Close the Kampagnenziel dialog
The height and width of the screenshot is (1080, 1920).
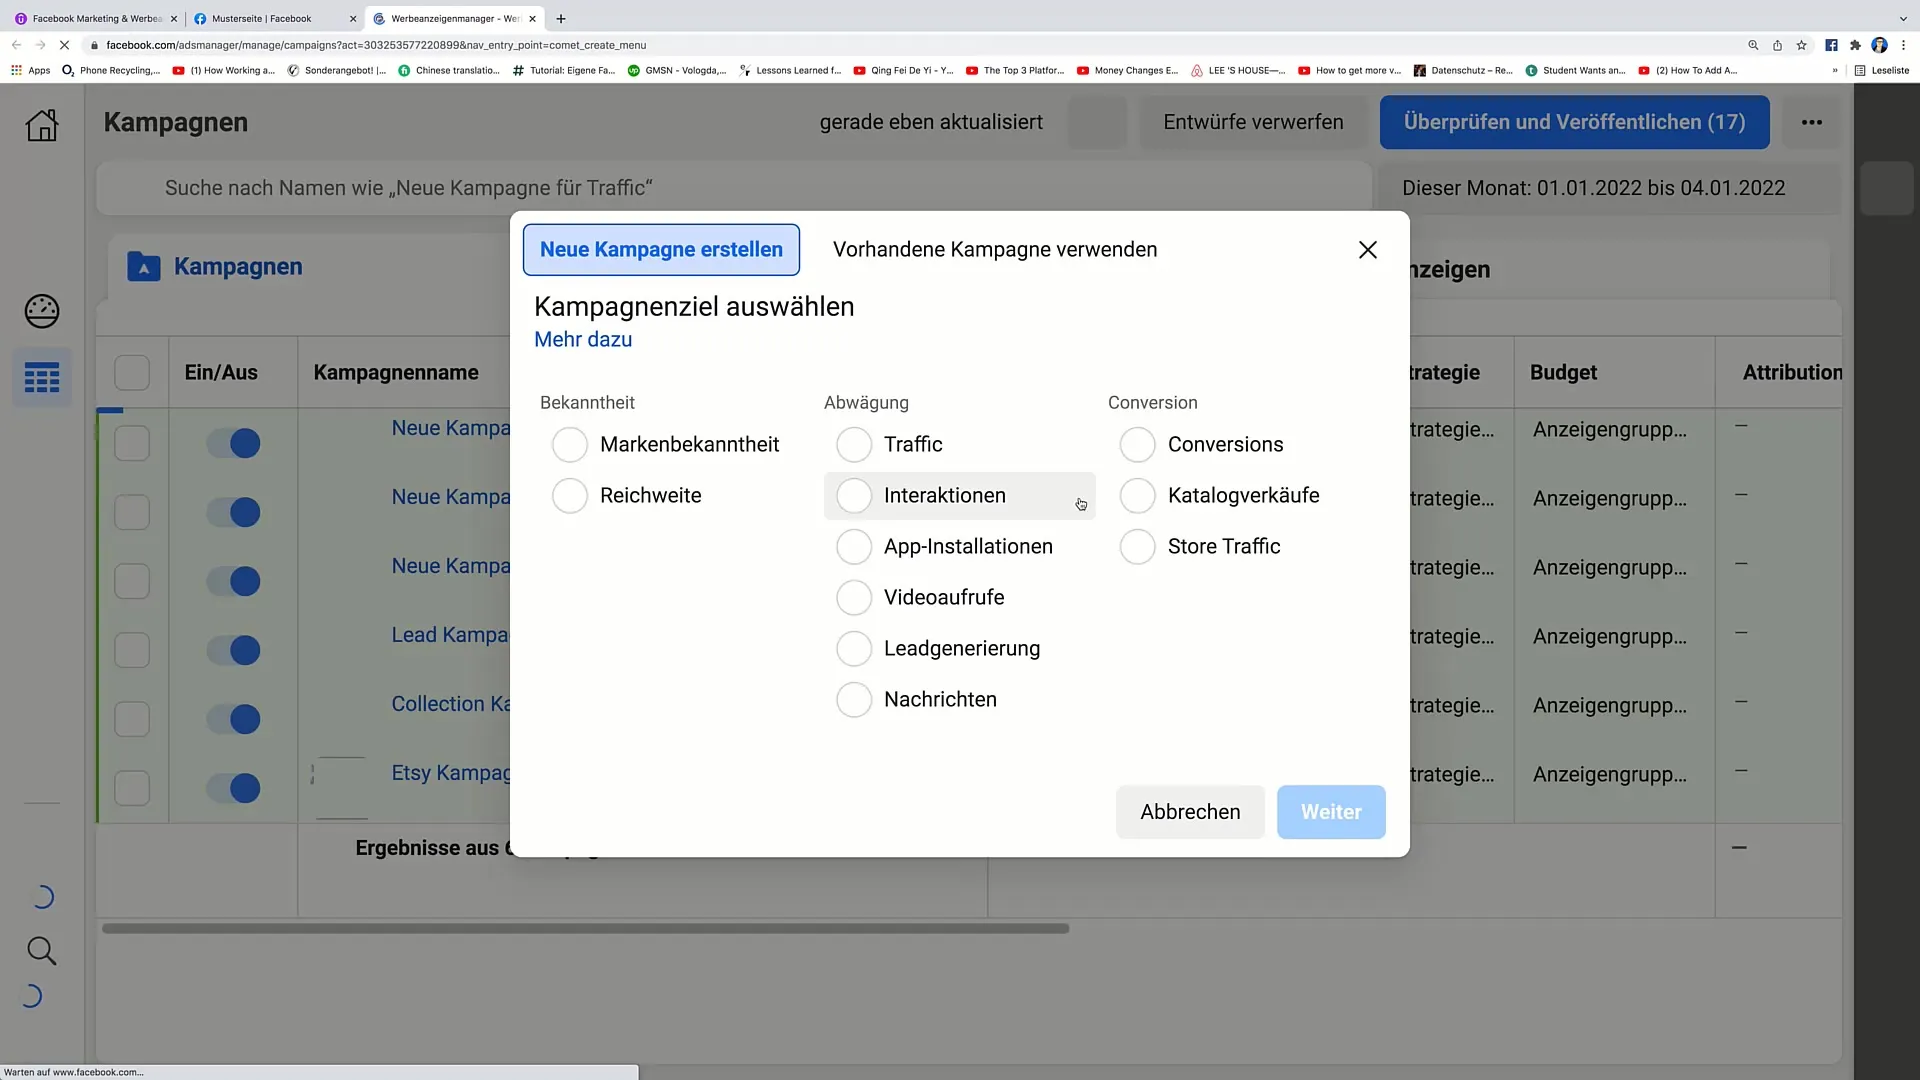[1367, 249]
